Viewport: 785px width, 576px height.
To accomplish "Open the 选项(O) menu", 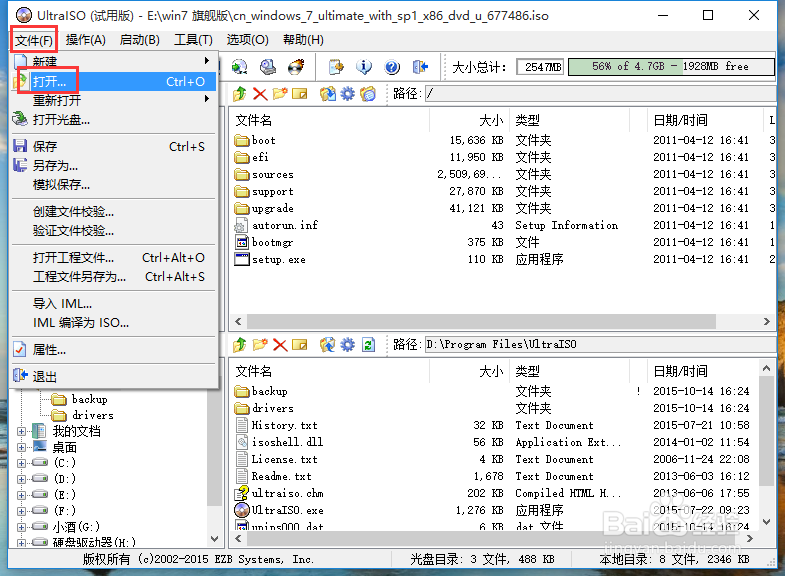I will 247,40.
